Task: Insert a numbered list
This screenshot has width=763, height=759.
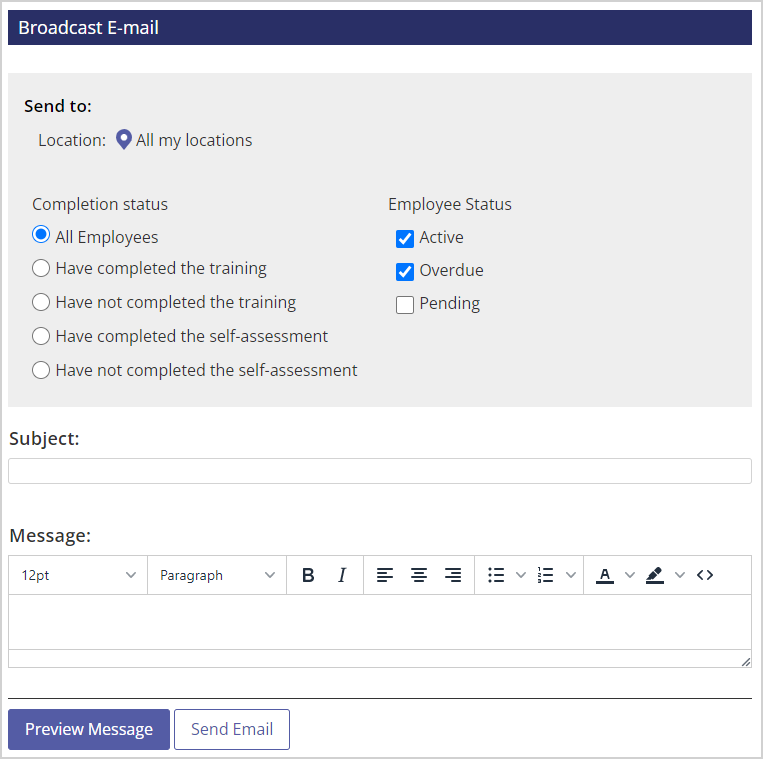Action: [x=545, y=575]
